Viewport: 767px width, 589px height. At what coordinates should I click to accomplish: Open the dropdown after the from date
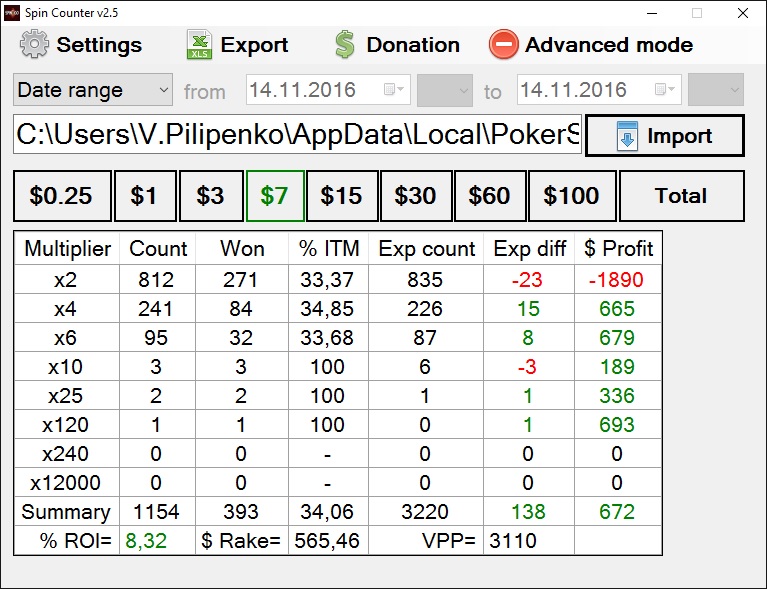tap(444, 90)
